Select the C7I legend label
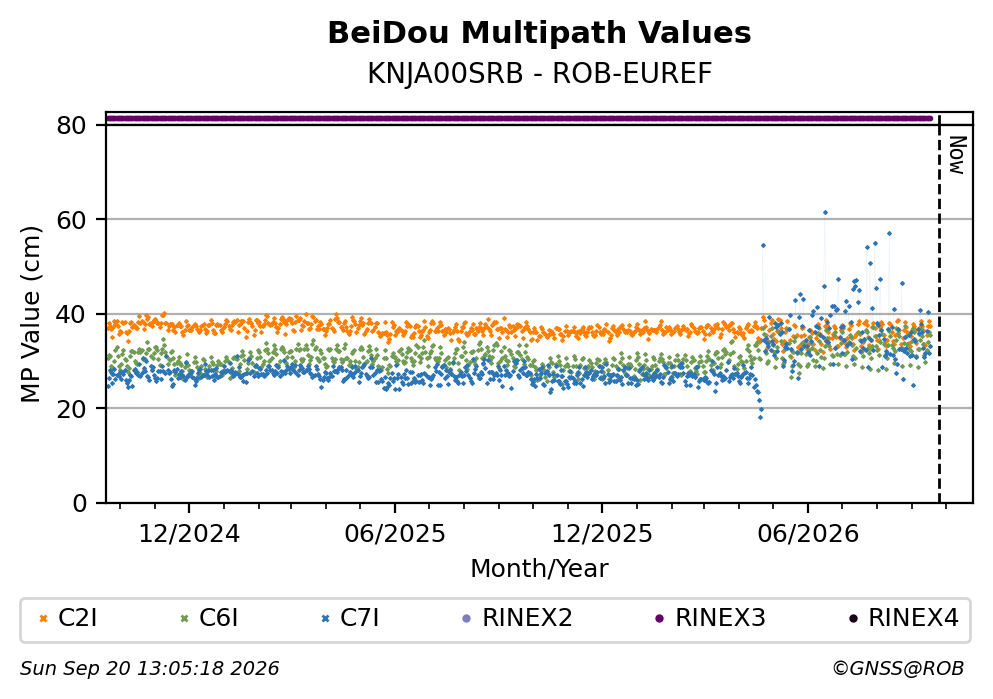Screen dimensions: 993x699 360,618
